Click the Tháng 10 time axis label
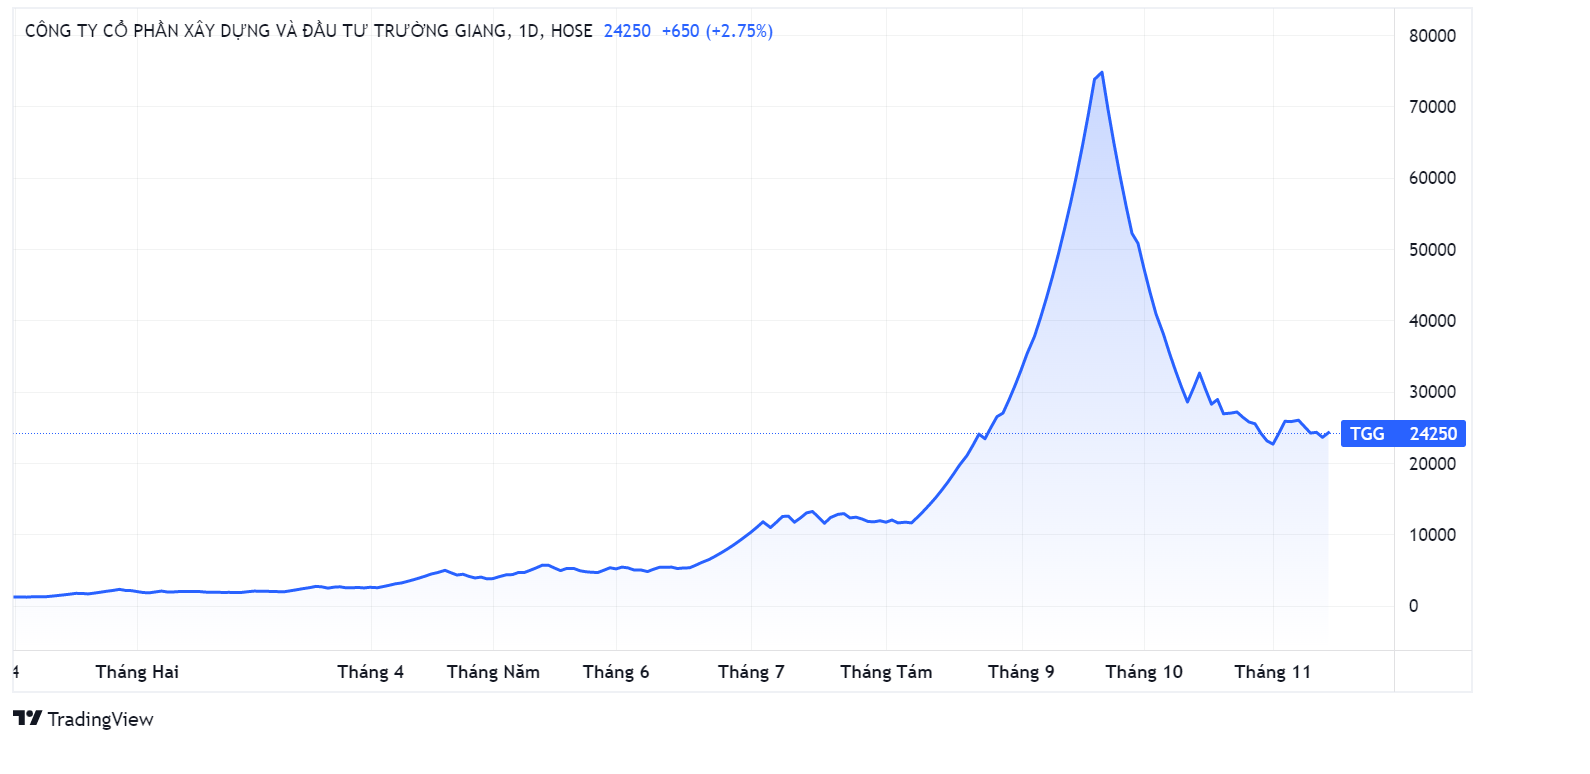 (1144, 672)
